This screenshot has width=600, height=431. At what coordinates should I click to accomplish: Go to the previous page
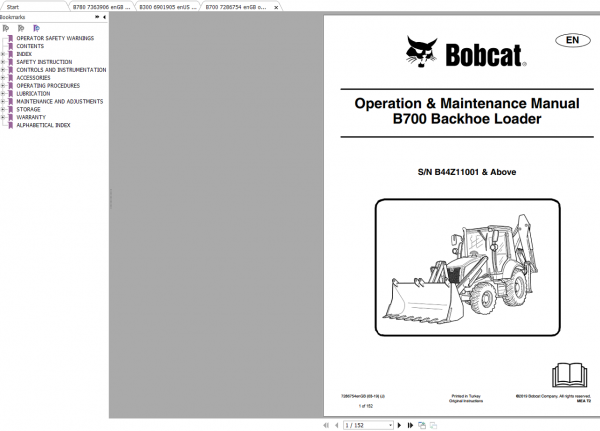click(x=337, y=425)
